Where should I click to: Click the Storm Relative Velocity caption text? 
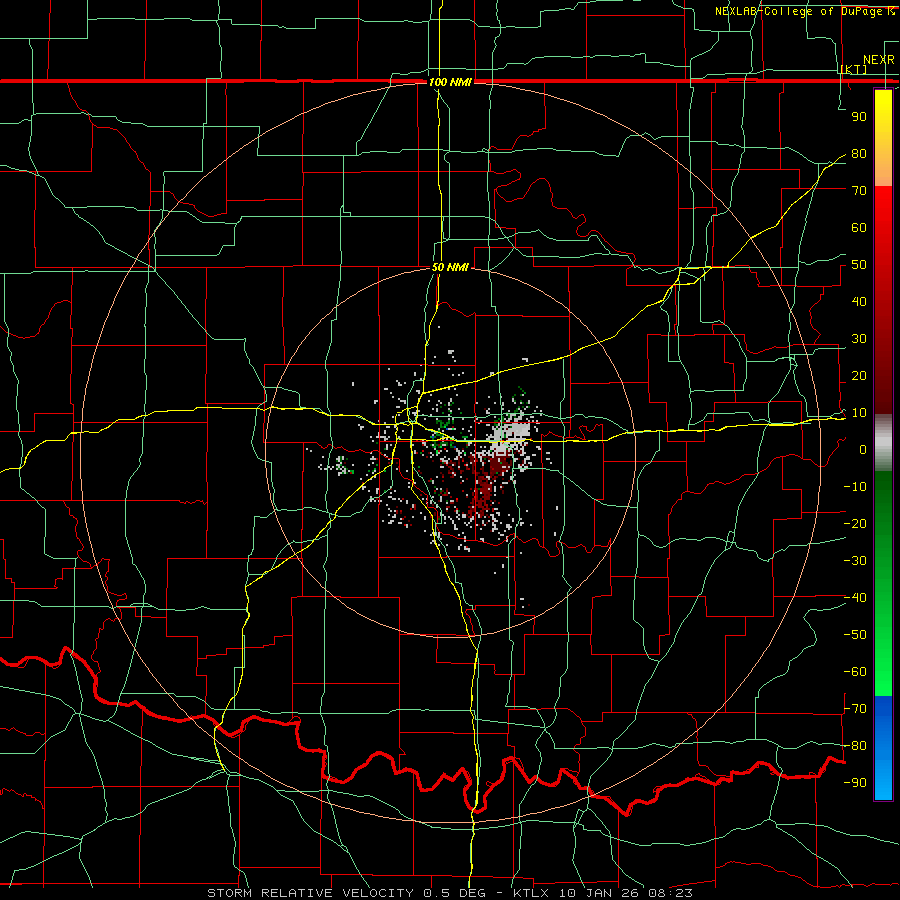click(x=449, y=893)
